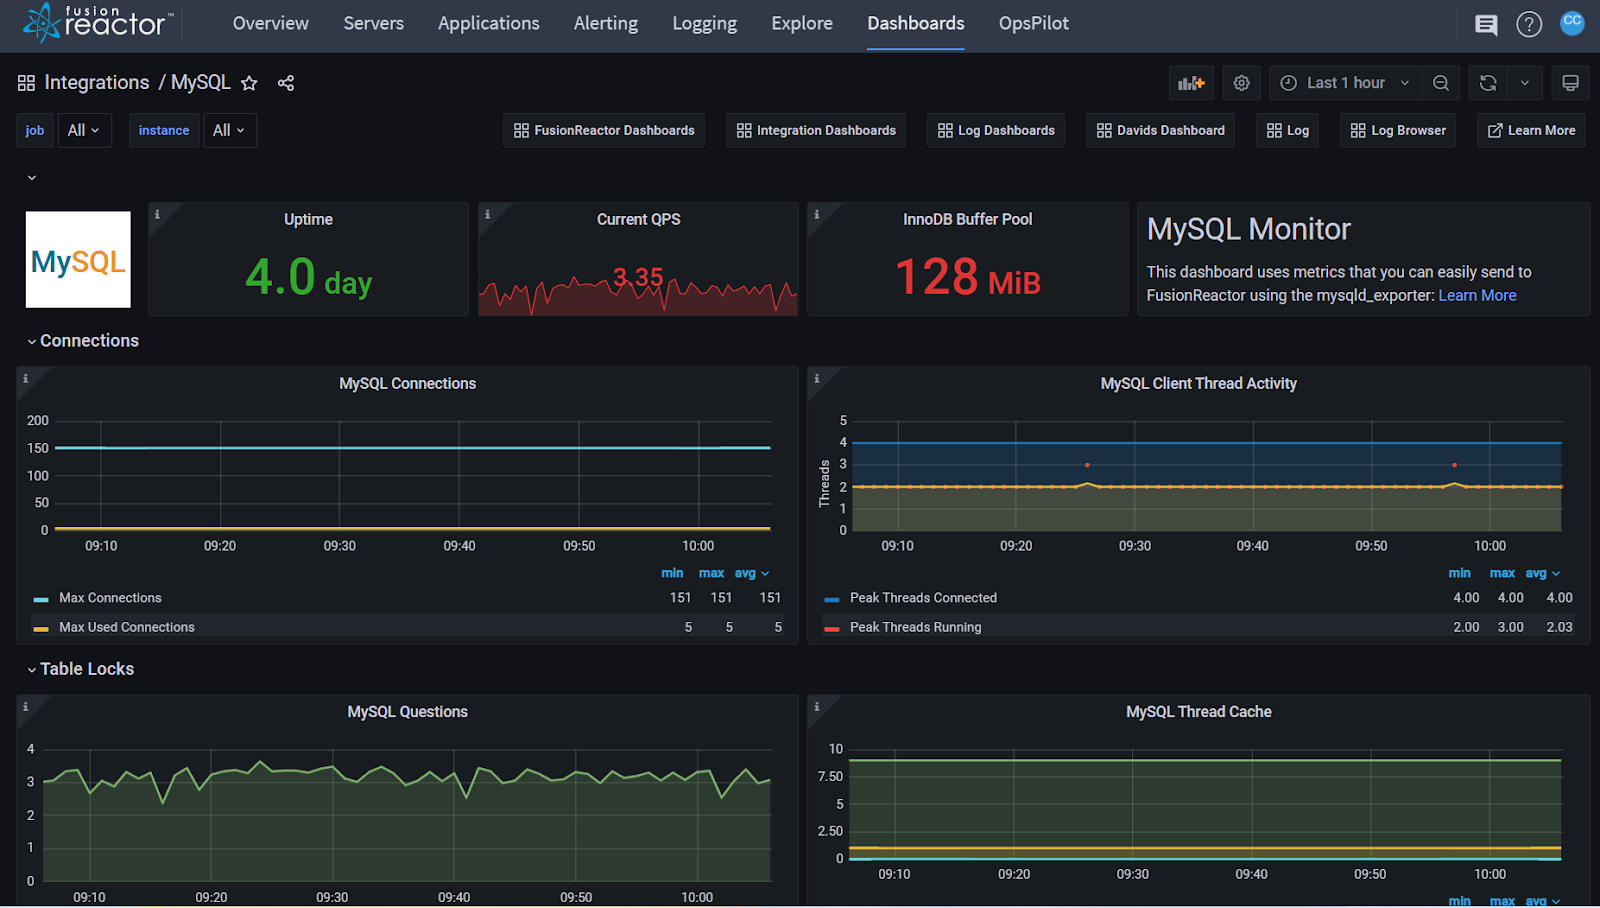This screenshot has width=1600, height=908.
Task: Toggle the unnamed row chevron above MySQL logo
Action: coord(32,178)
